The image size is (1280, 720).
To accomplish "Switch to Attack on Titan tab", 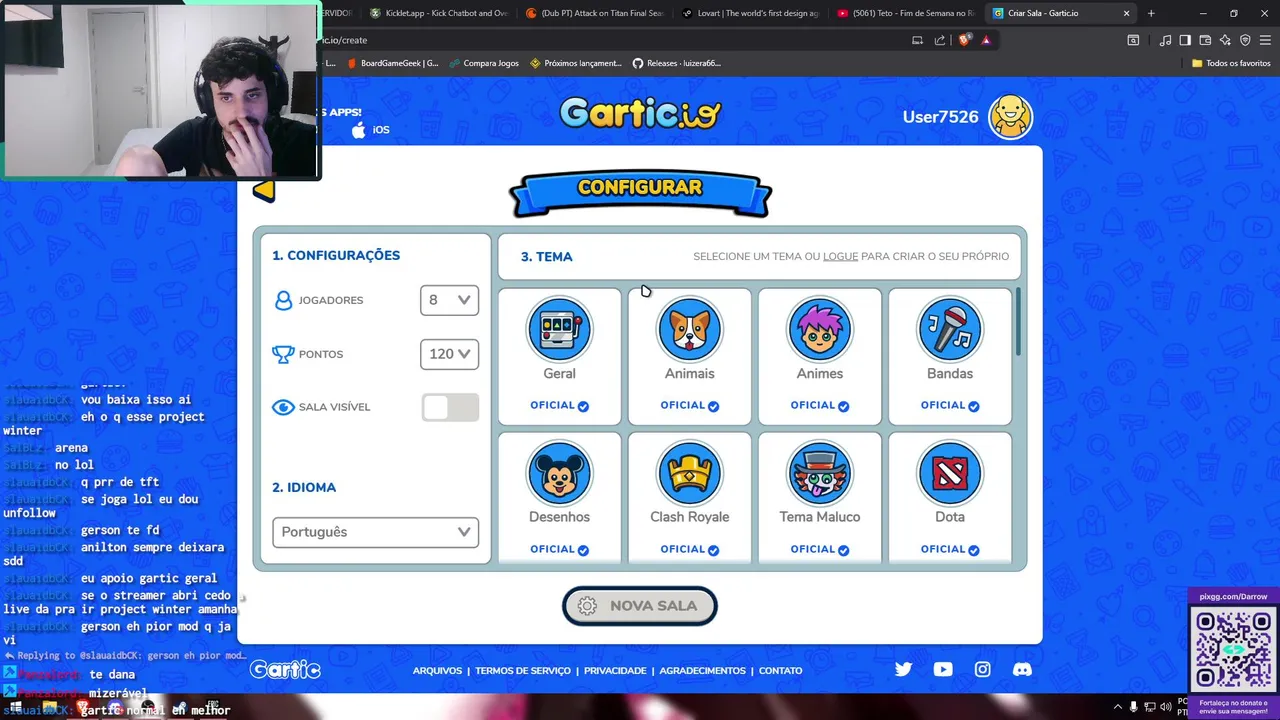I will (x=593, y=13).
